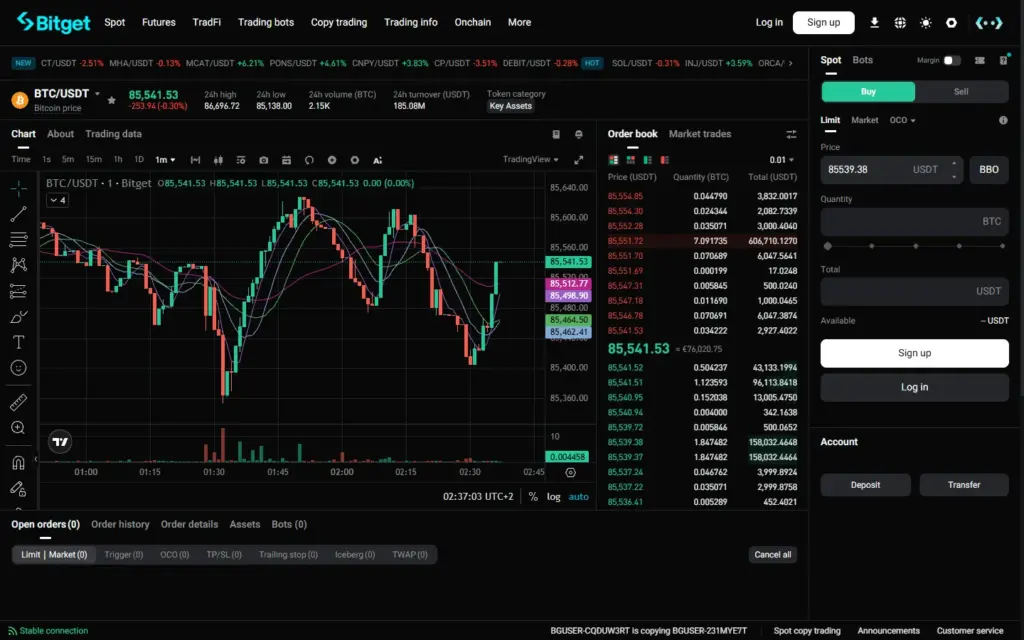Select the Text annotation tool
The height and width of the screenshot is (640, 1024).
[x=18, y=342]
